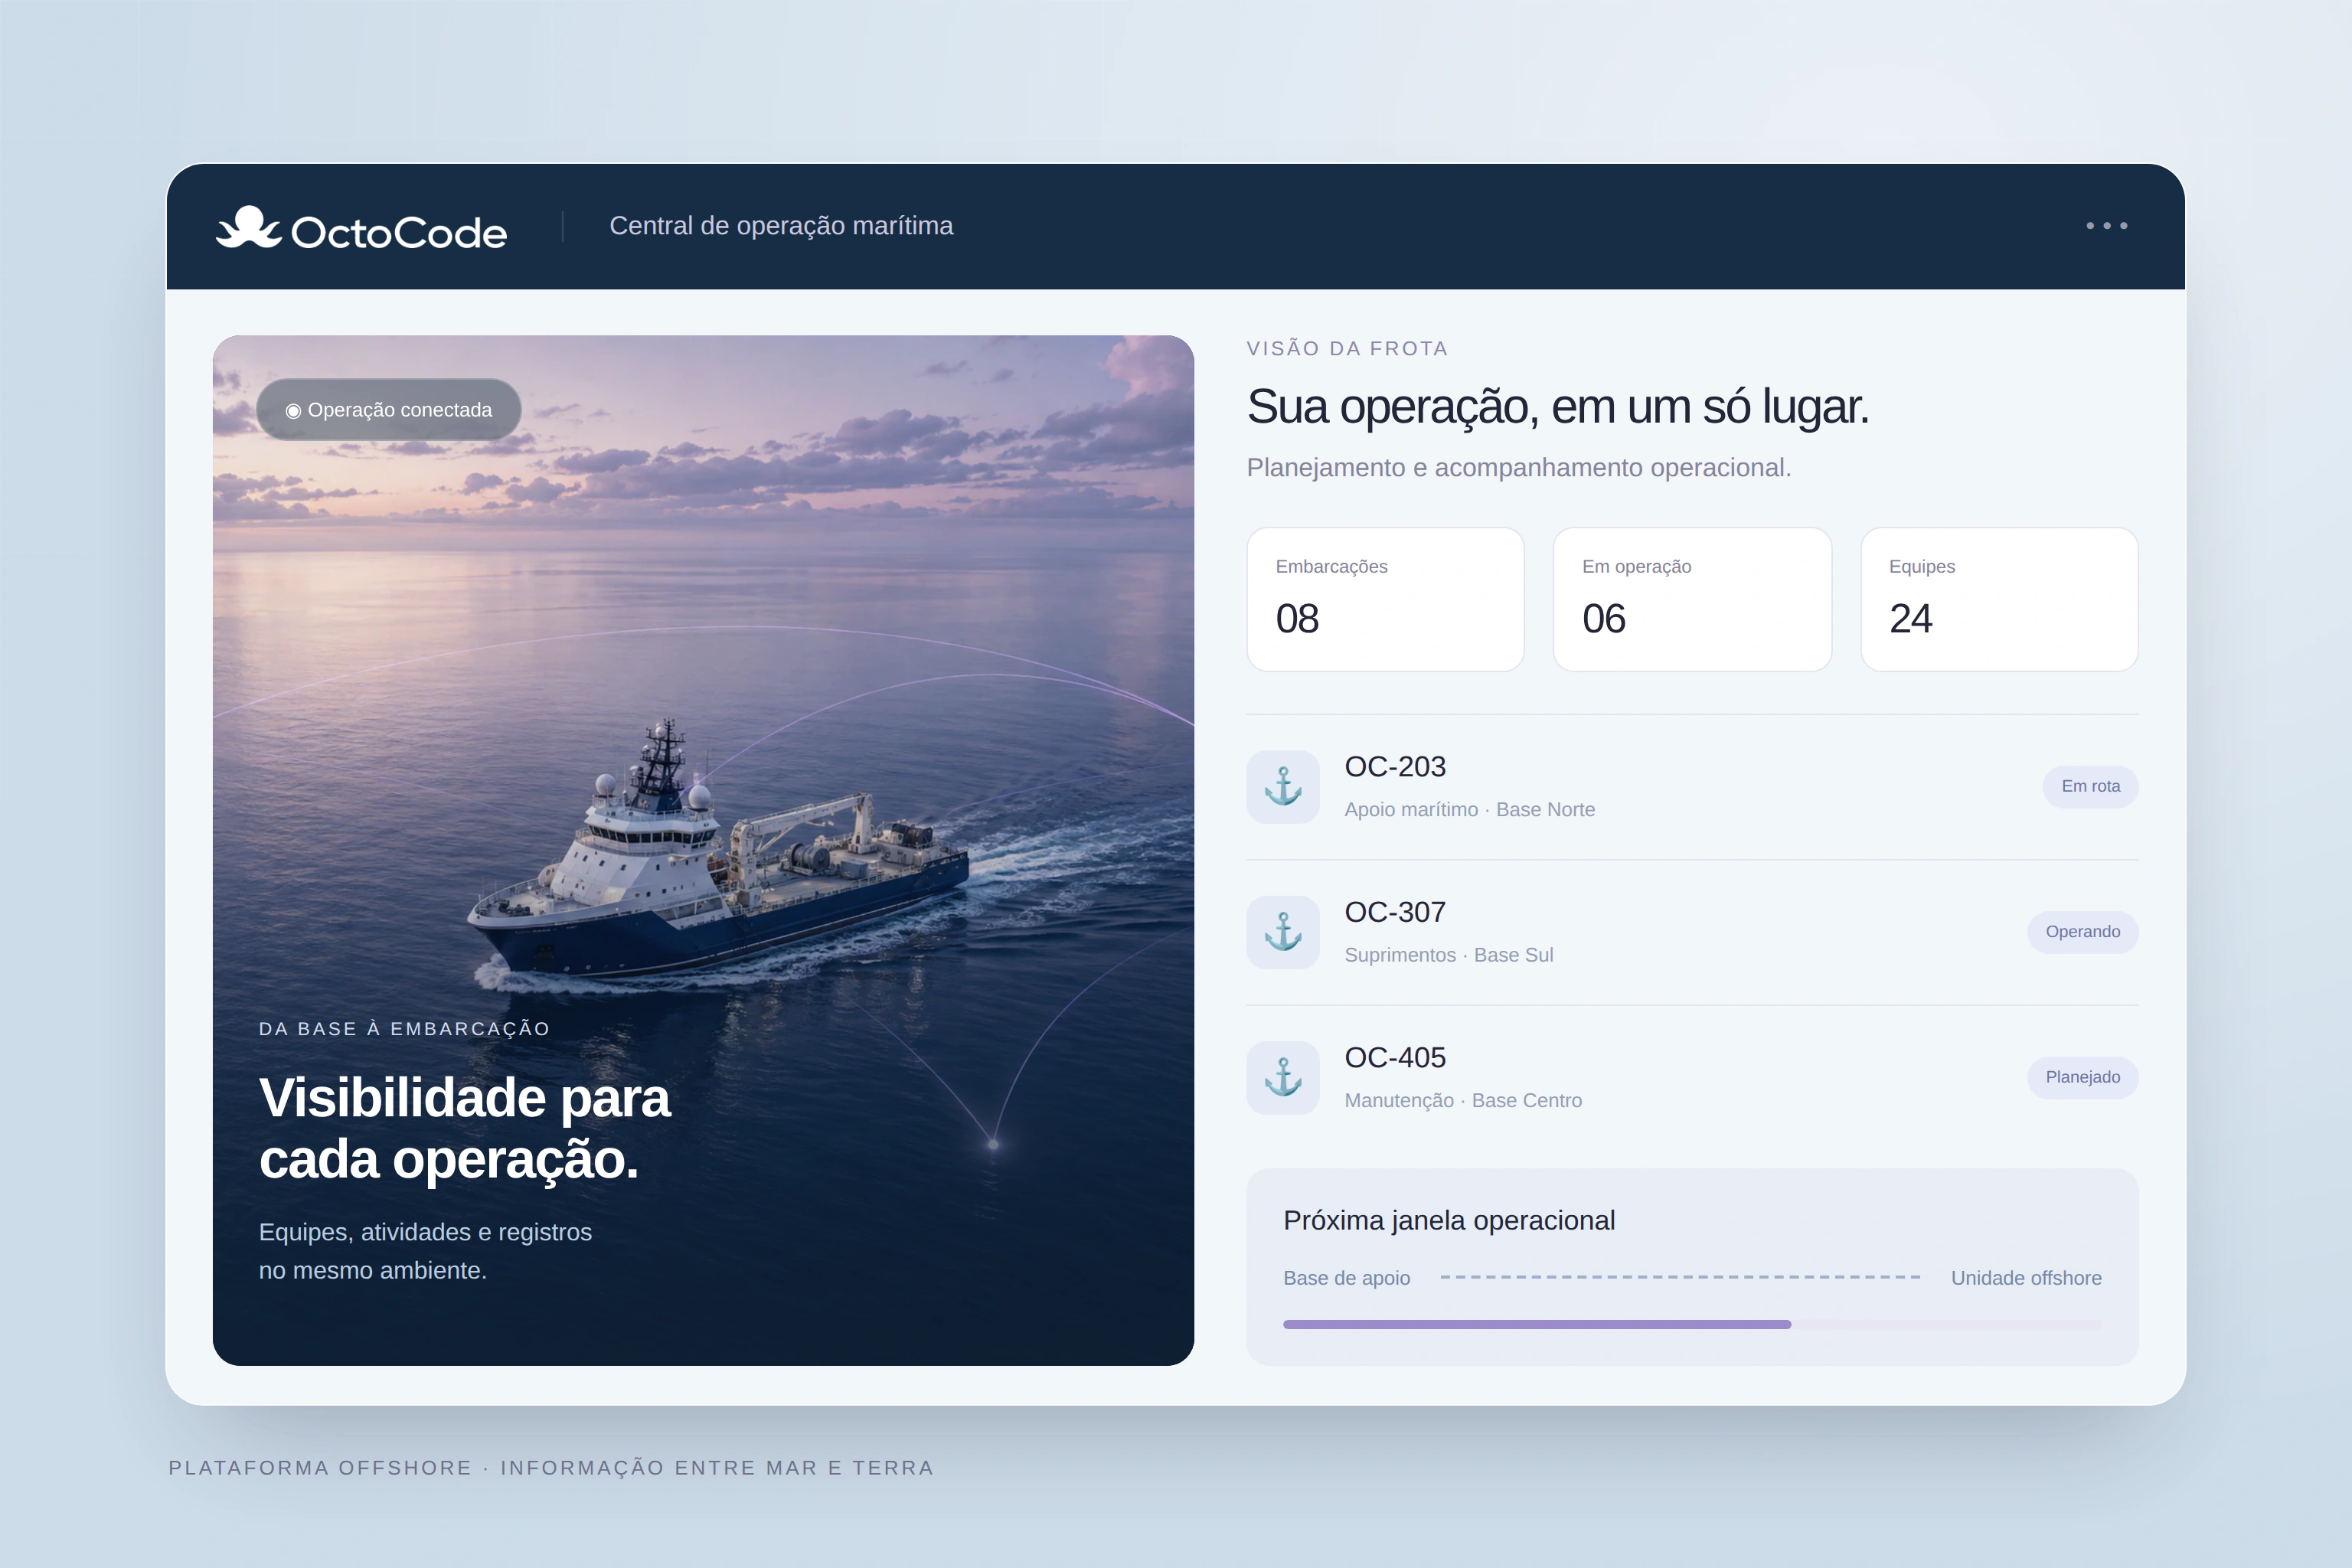This screenshot has width=2352, height=1568.
Task: Select the Em rota status pill
Action: [x=2090, y=786]
